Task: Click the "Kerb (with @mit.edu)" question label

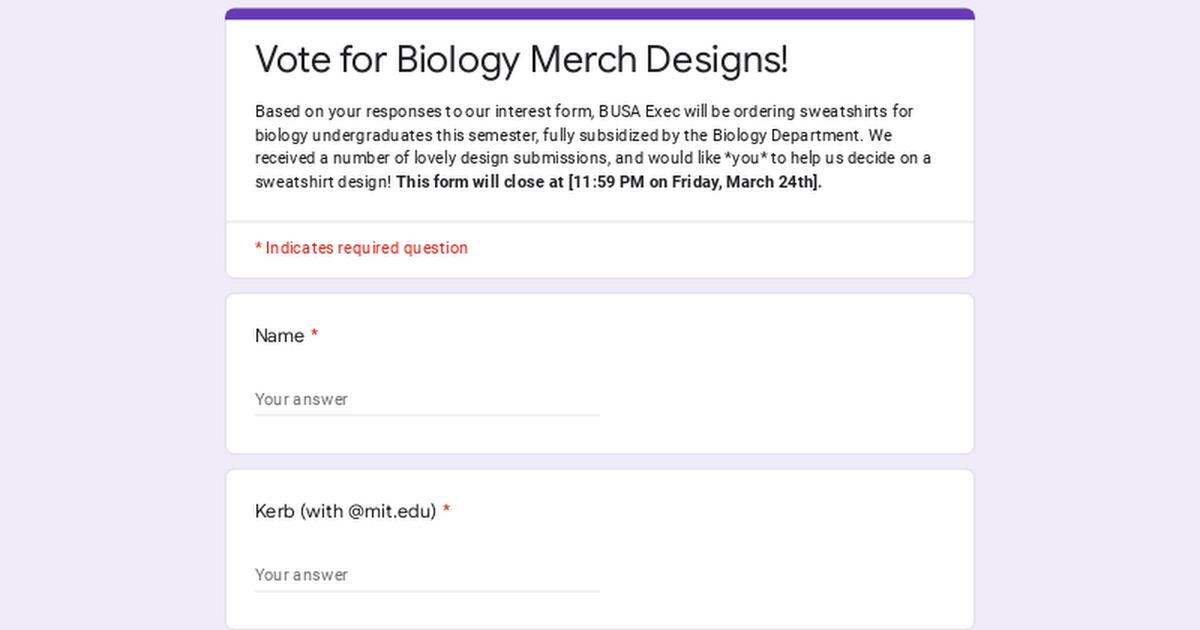Action: pos(346,511)
